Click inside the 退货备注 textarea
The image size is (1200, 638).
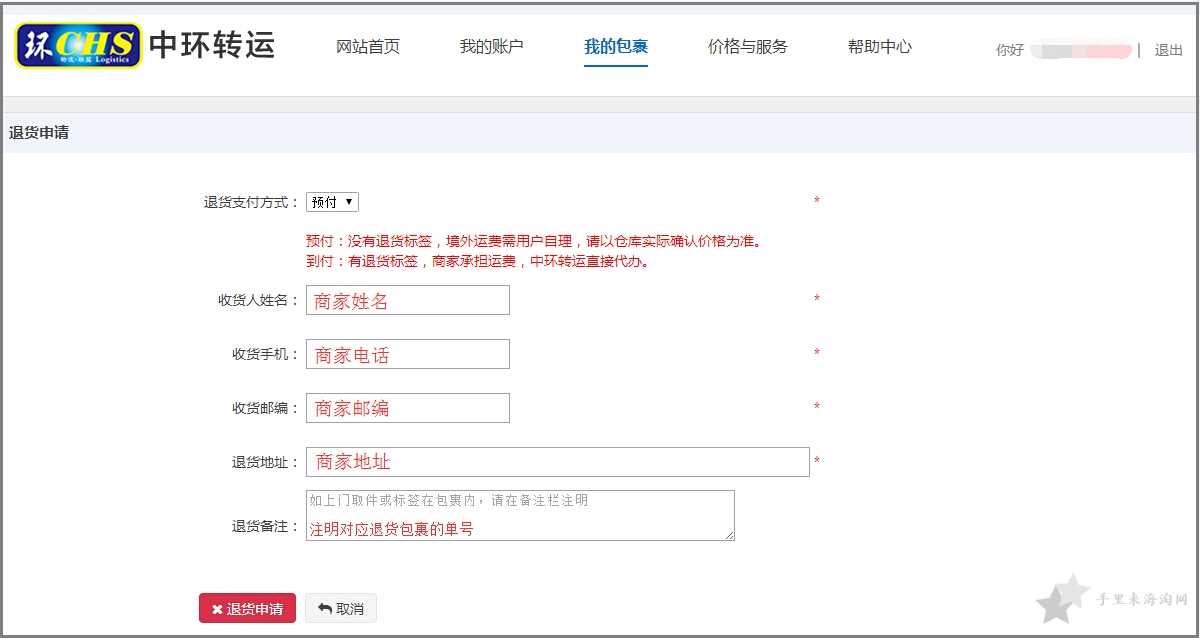click(x=520, y=516)
